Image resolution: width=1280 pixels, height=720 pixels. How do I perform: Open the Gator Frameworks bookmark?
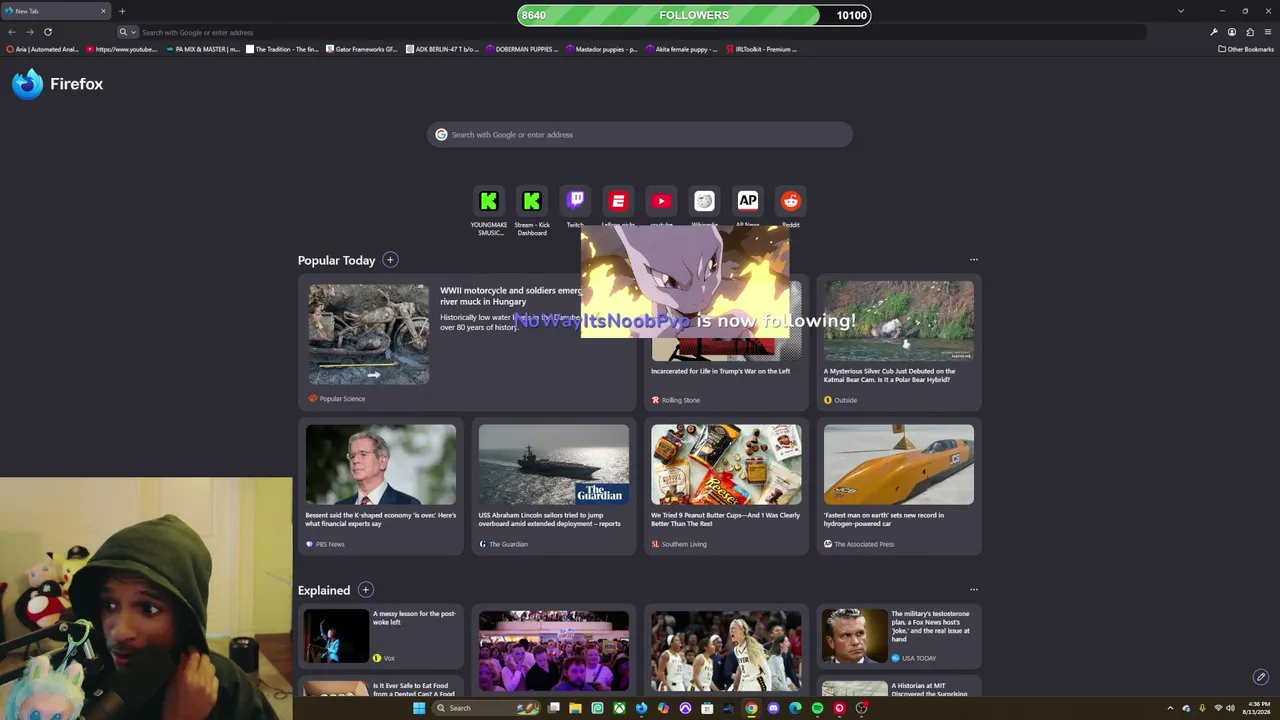[x=362, y=49]
